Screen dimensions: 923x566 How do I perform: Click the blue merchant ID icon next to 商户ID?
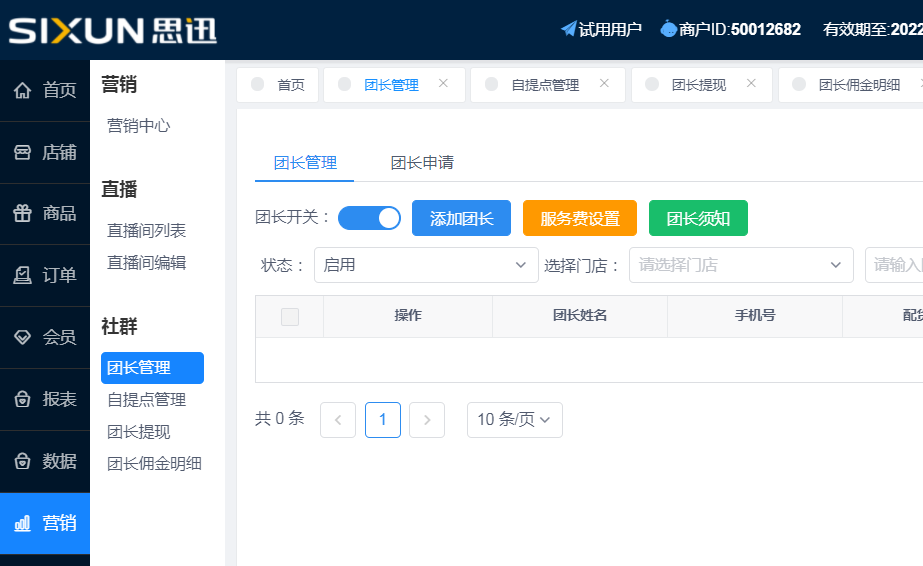668,28
